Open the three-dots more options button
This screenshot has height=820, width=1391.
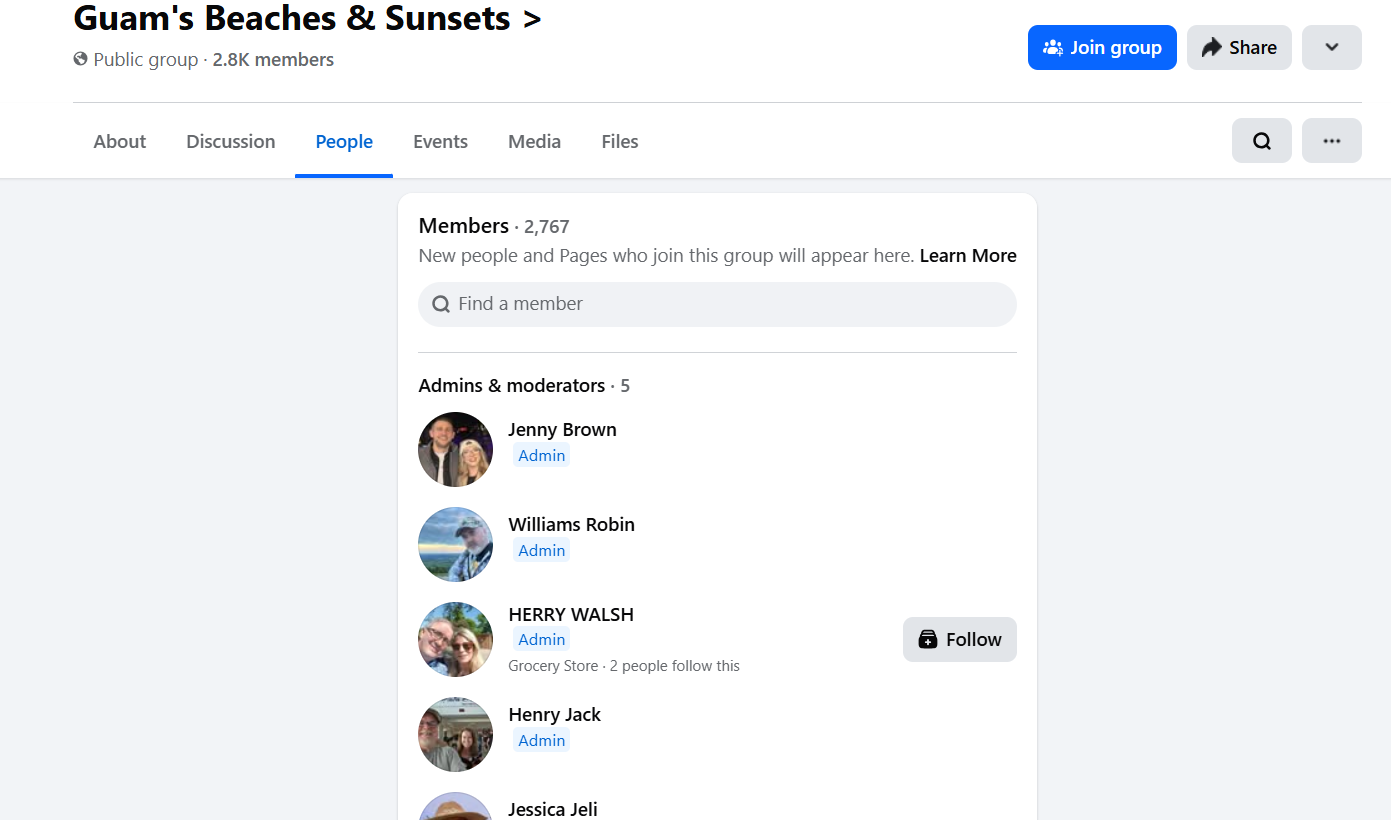click(x=1331, y=141)
